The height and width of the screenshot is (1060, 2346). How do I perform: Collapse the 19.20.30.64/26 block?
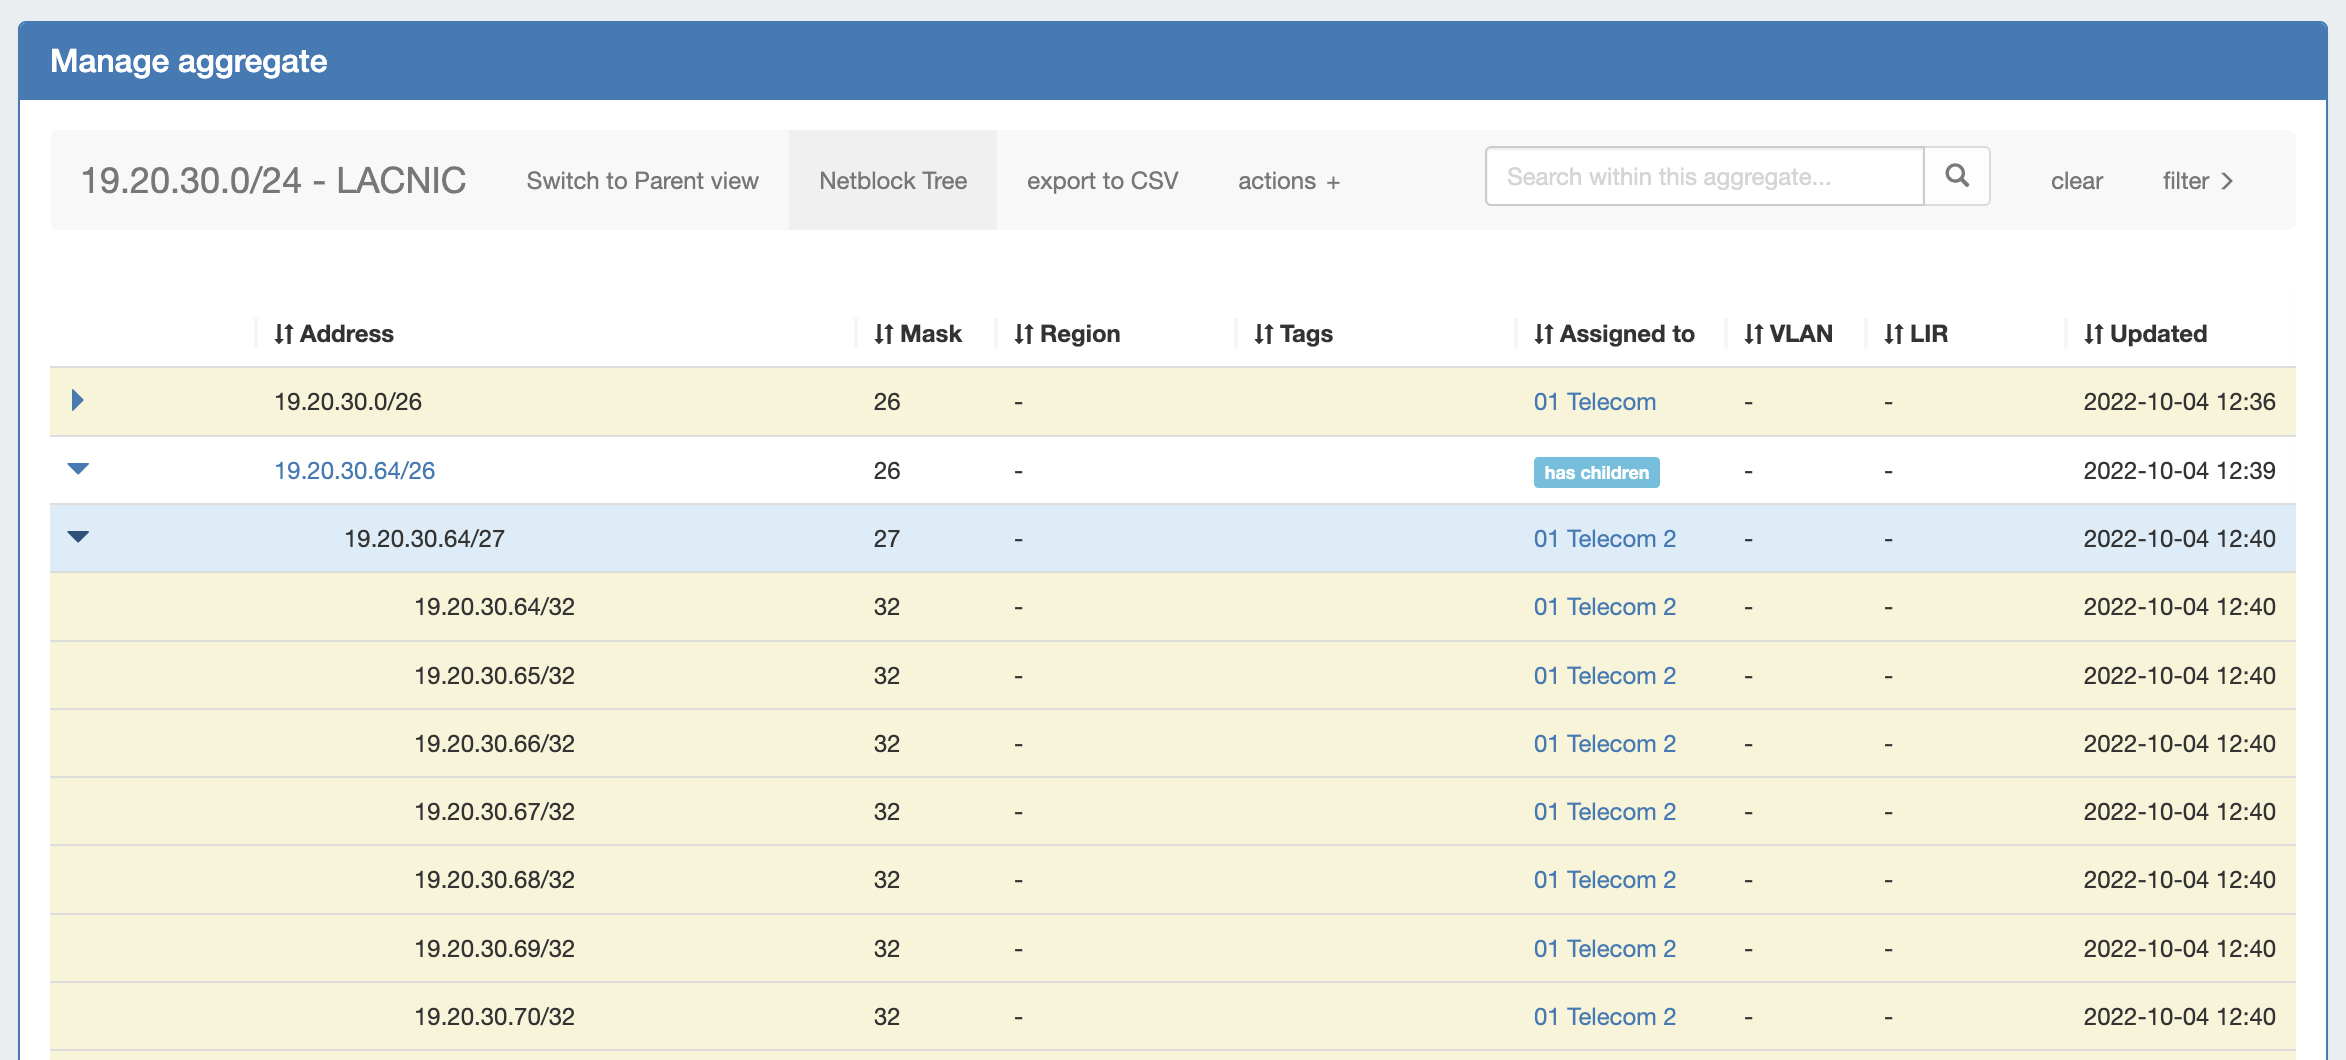(x=78, y=469)
